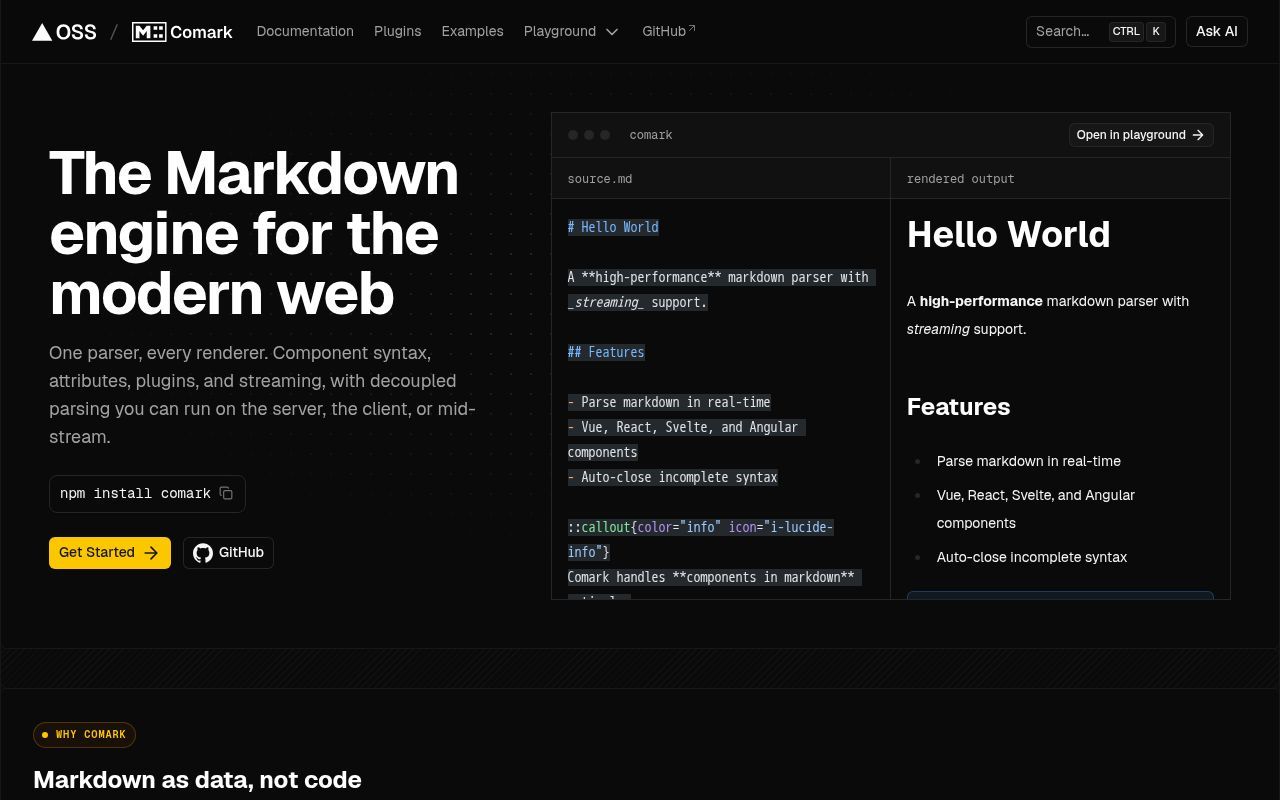
Task: Click Open in playground button
Action: (1141, 135)
